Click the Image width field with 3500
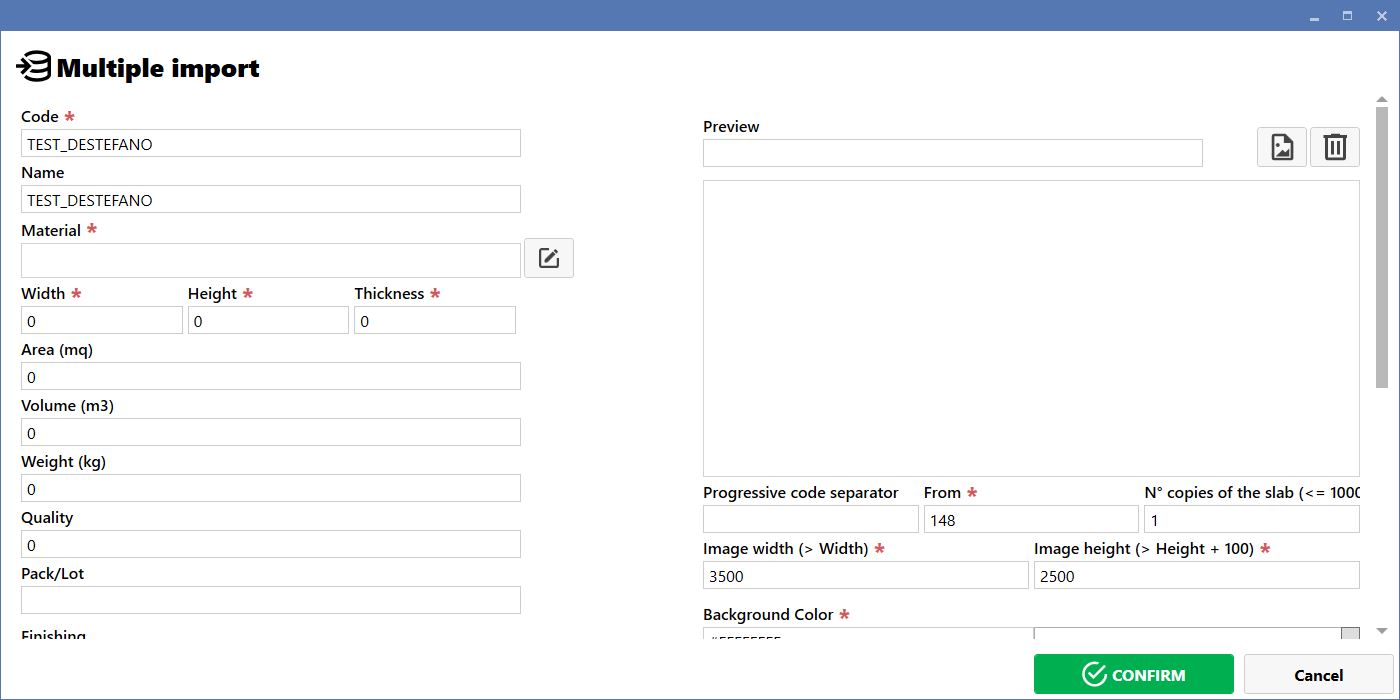 [866, 575]
